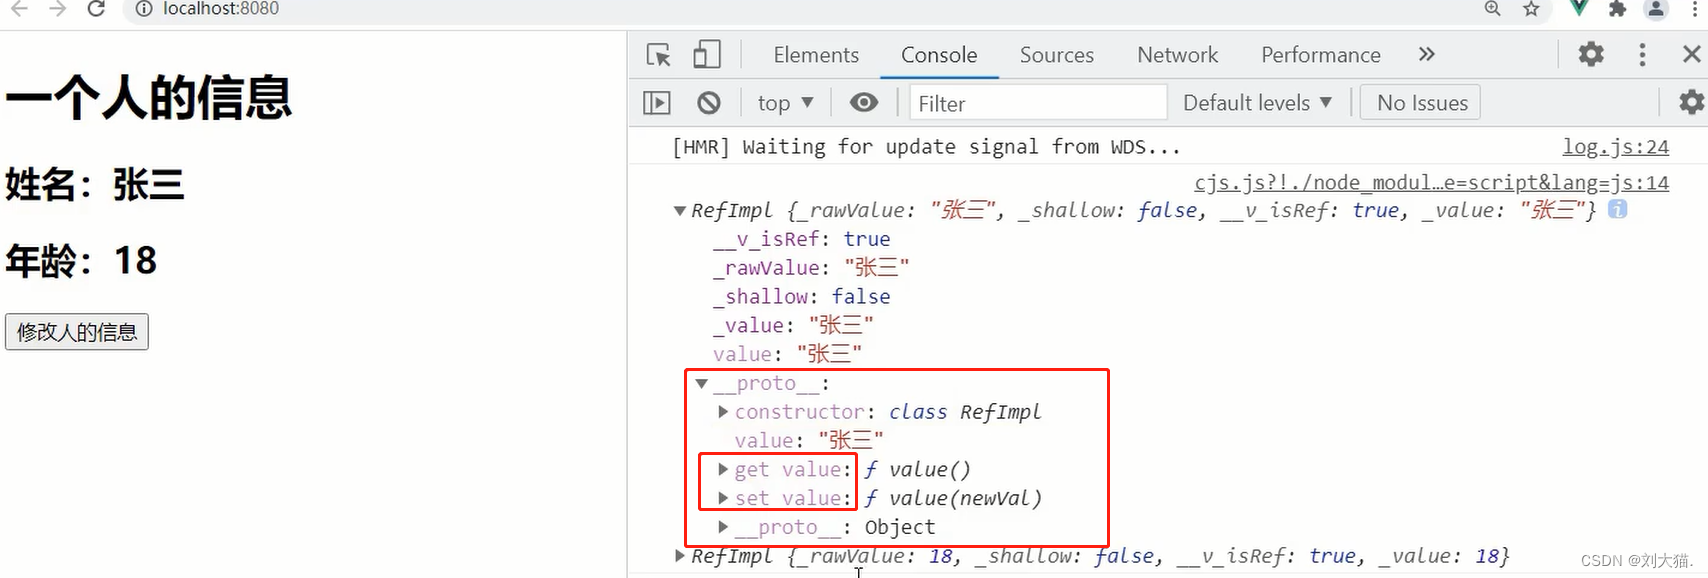Click the site info icon beside localhost:8080

(x=144, y=9)
